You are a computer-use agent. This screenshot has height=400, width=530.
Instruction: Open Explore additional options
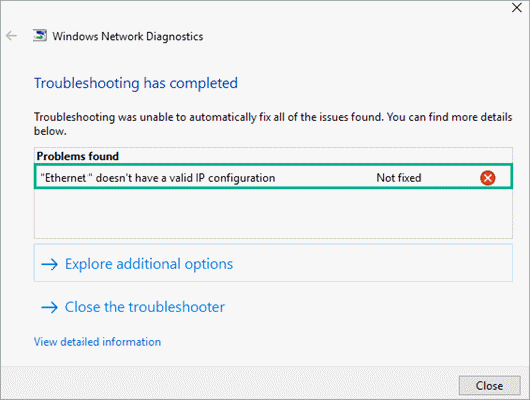click(273, 263)
